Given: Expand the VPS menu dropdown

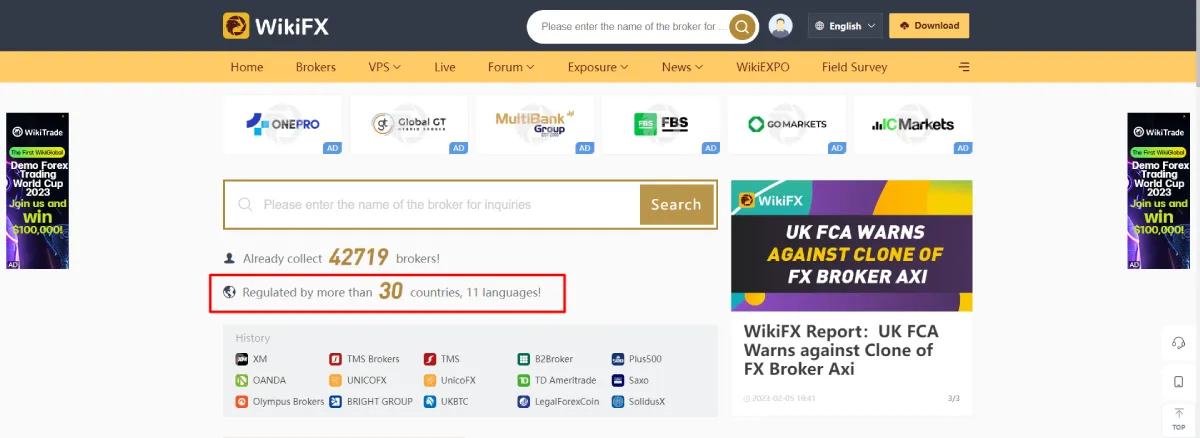Looking at the screenshot, I should coord(384,67).
